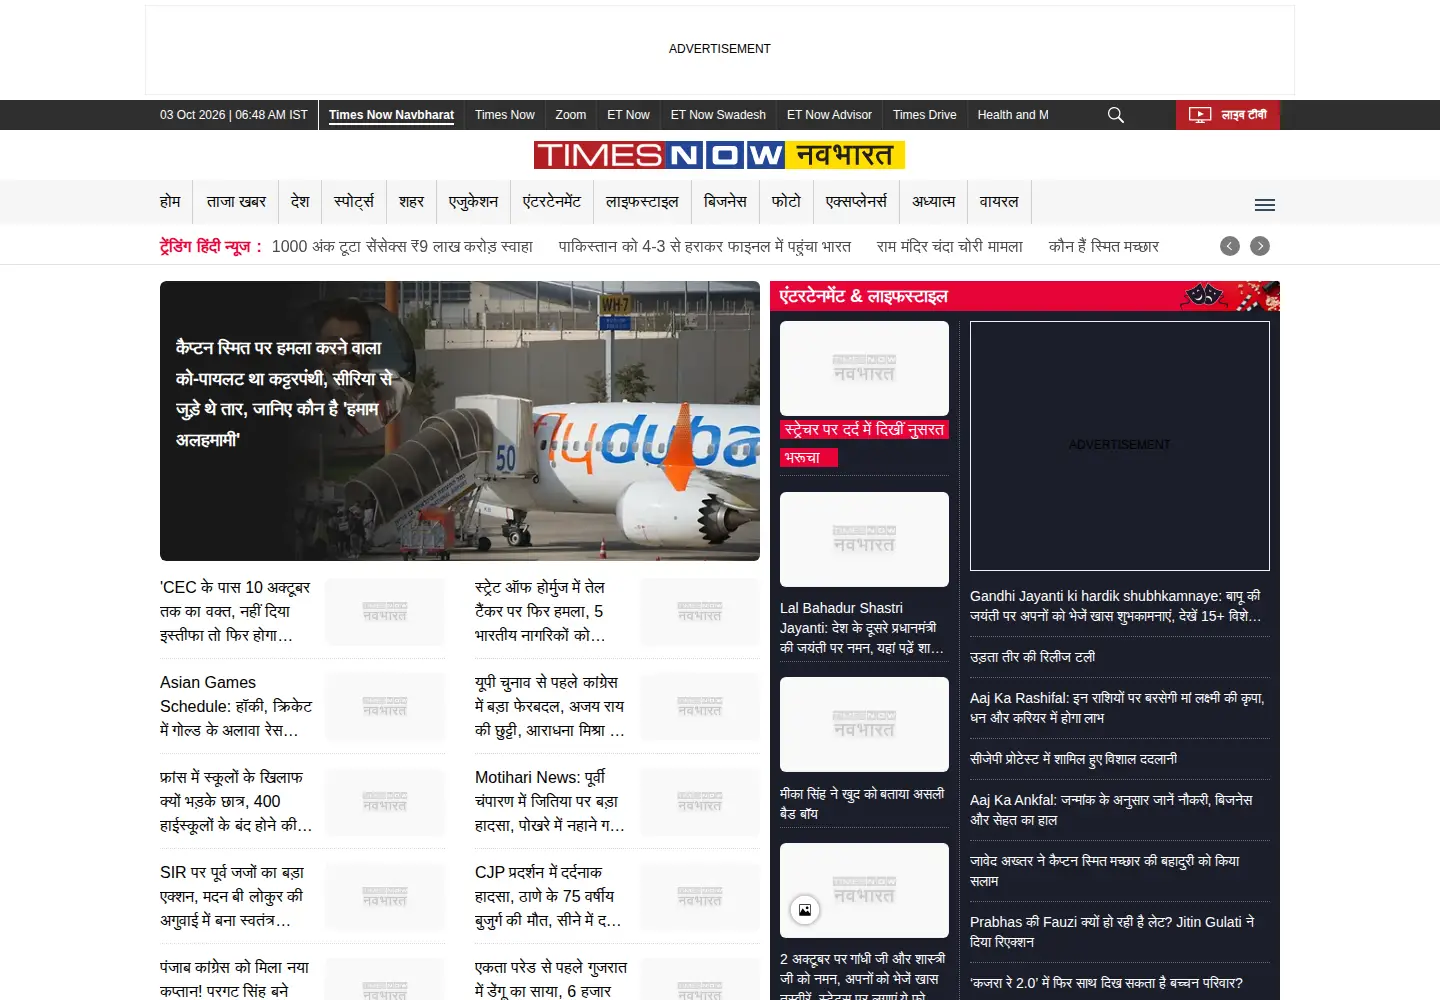Open Health and M top link

pos(1013,115)
